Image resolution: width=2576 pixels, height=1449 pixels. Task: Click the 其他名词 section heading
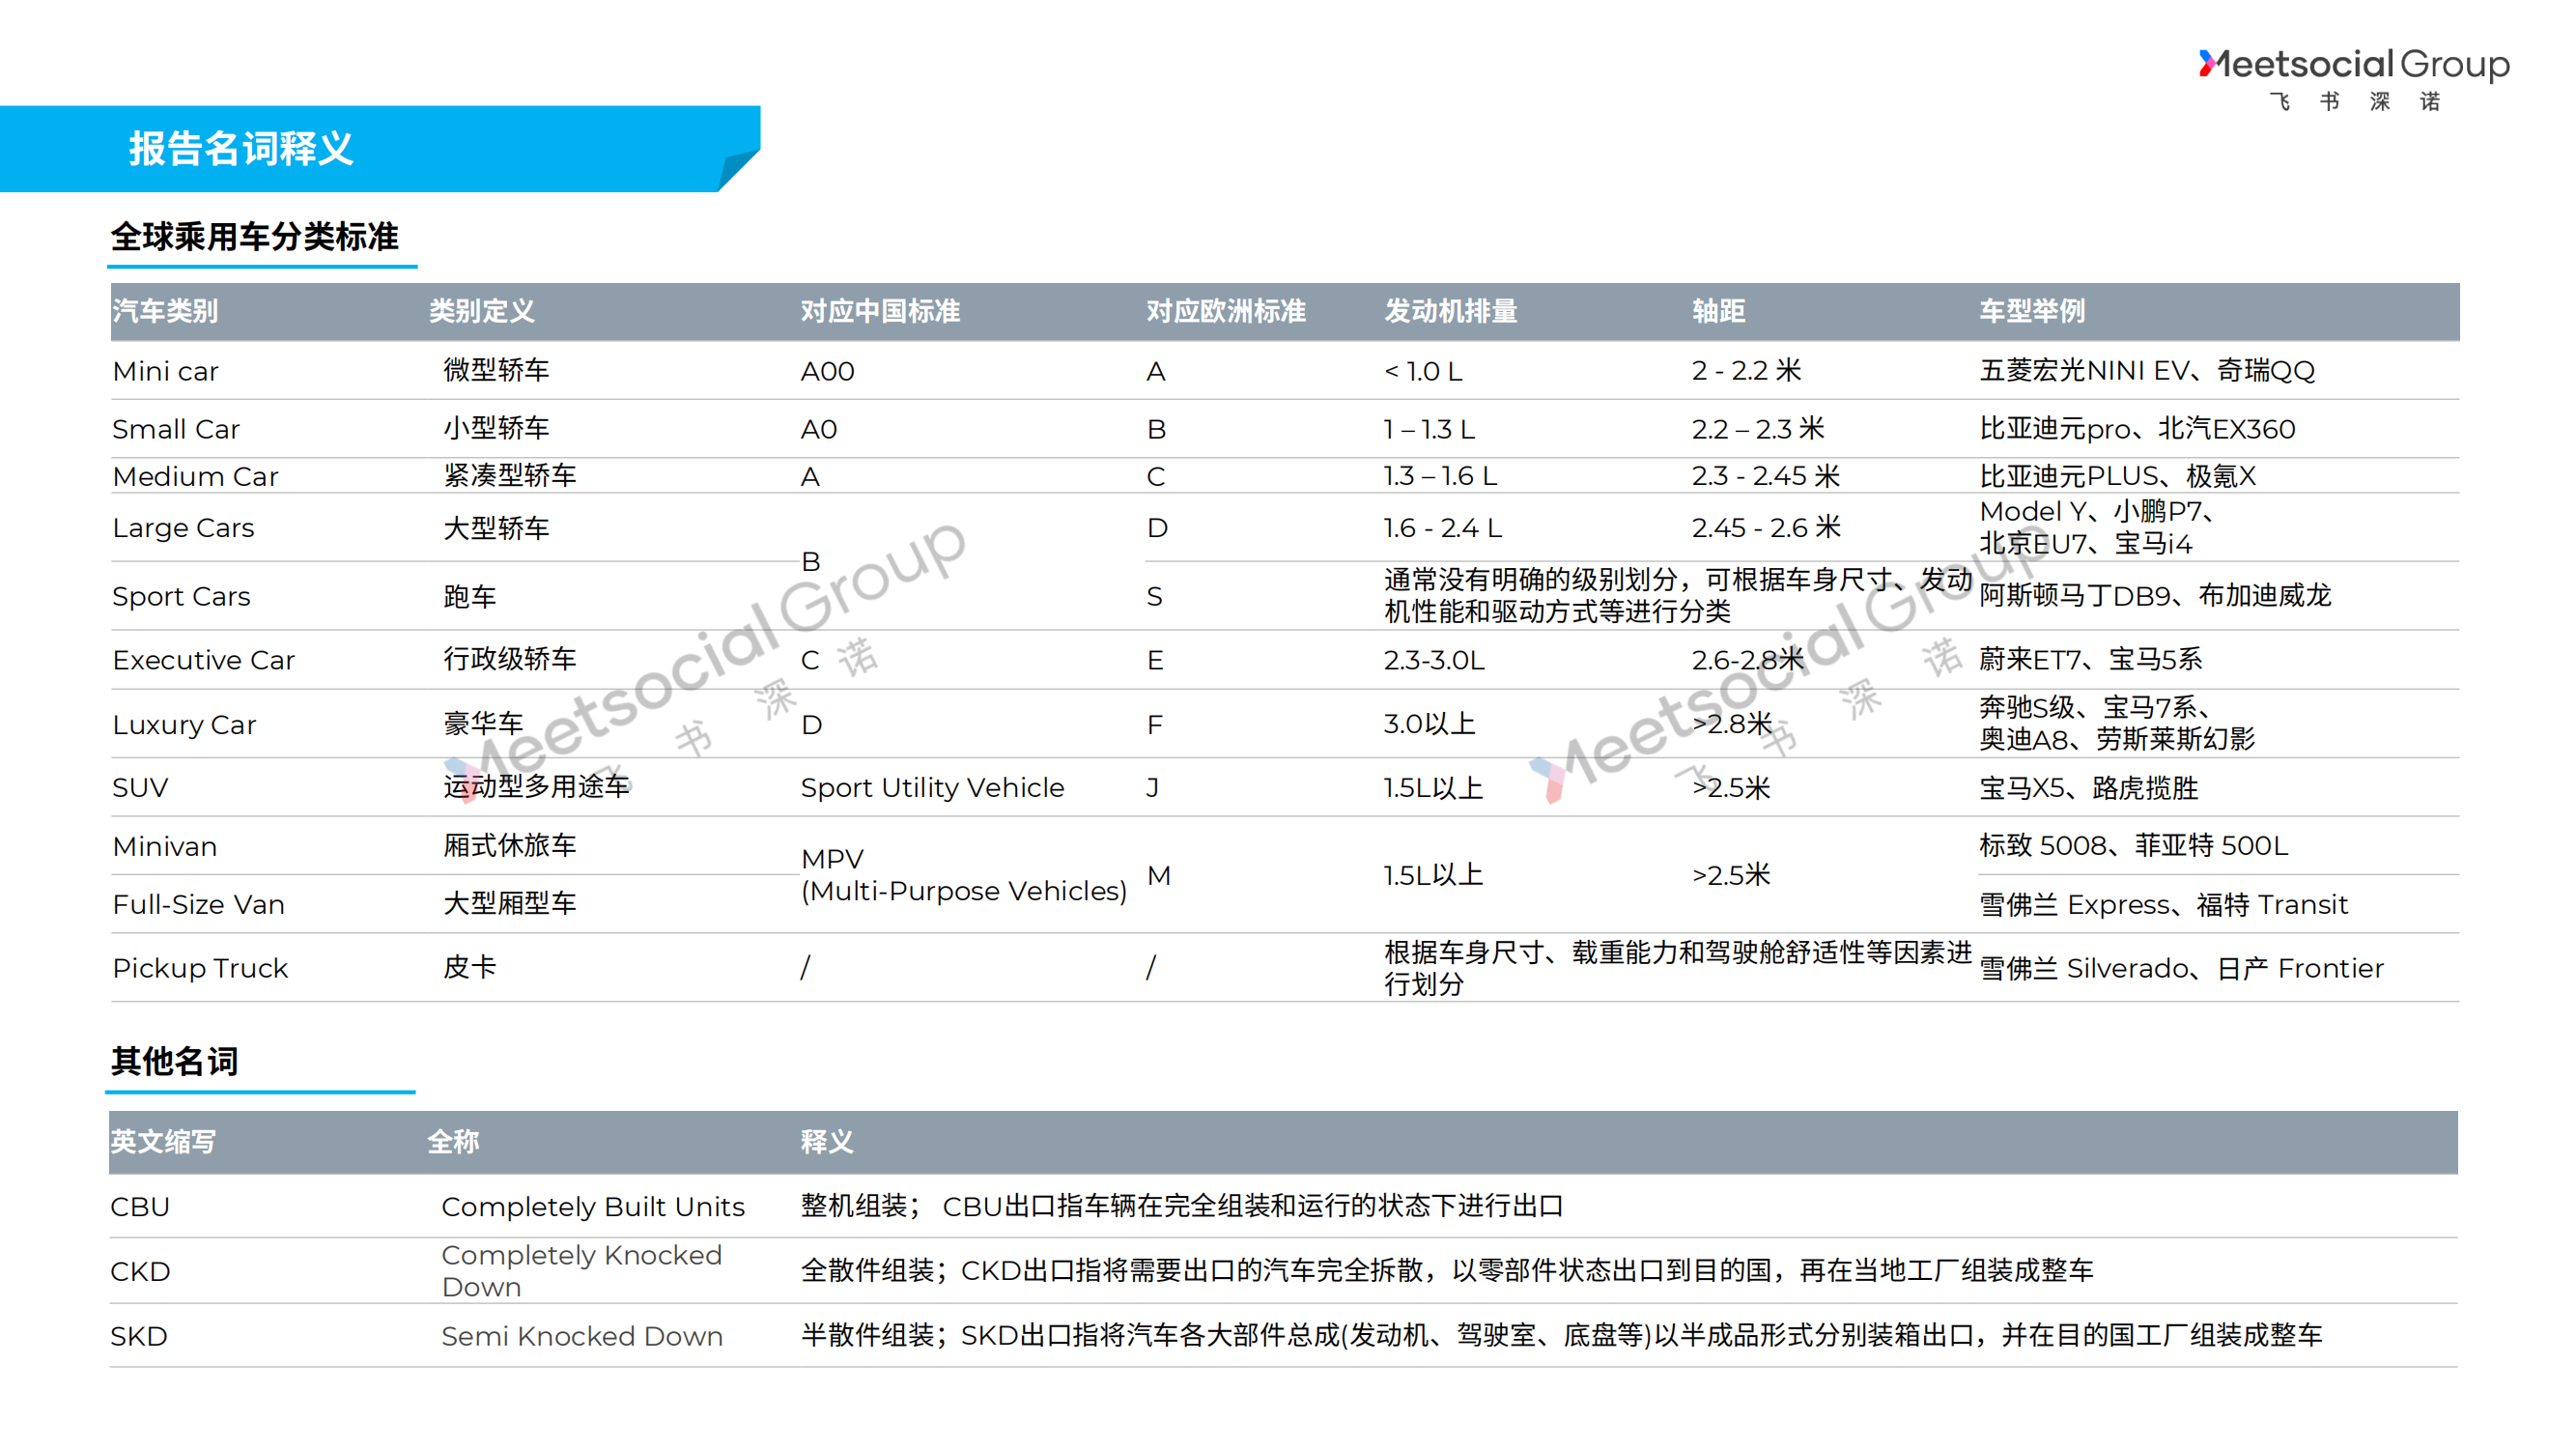coord(174,1061)
